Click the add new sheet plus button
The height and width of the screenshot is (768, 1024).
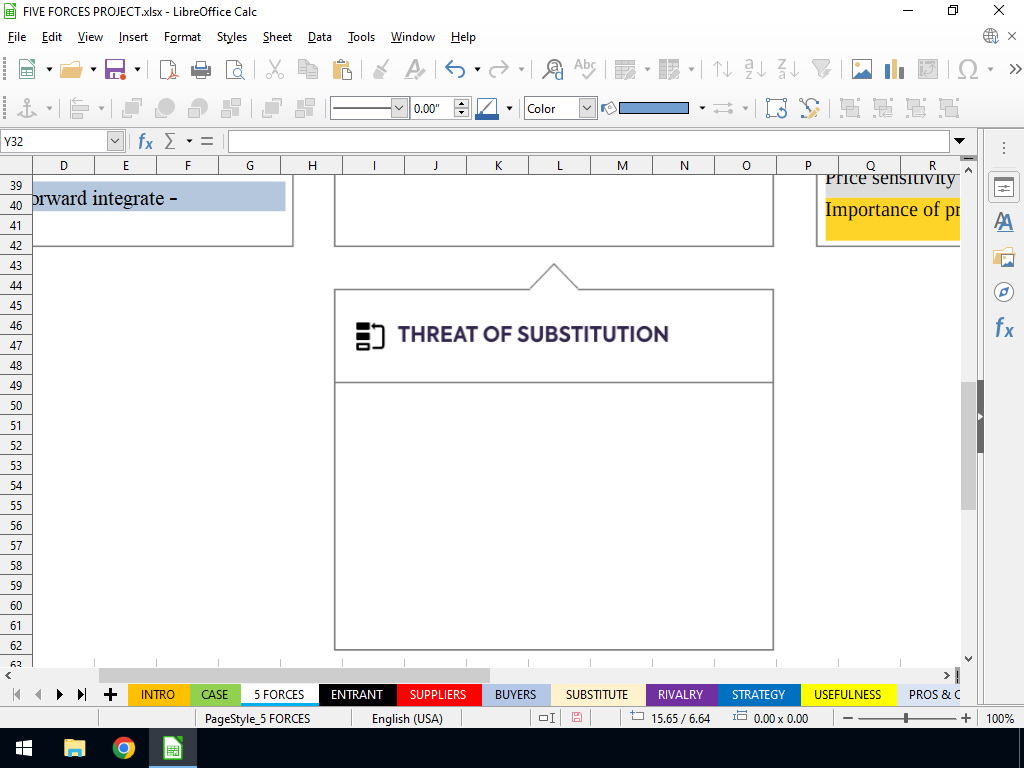(110, 694)
